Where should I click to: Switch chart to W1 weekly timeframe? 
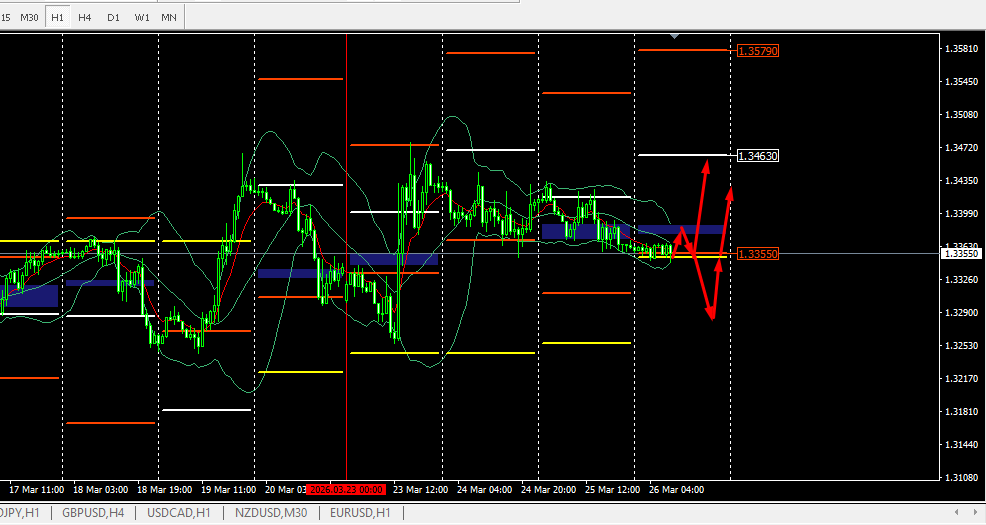point(142,18)
